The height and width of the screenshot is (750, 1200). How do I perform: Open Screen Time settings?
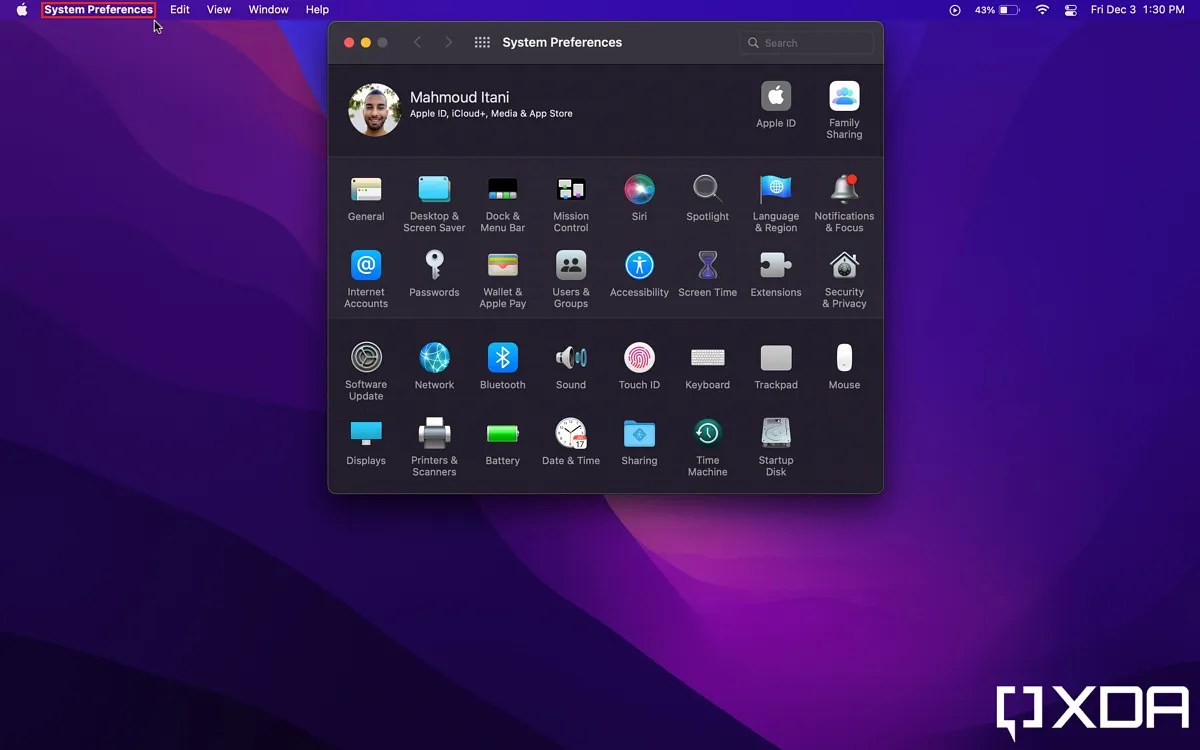[707, 267]
